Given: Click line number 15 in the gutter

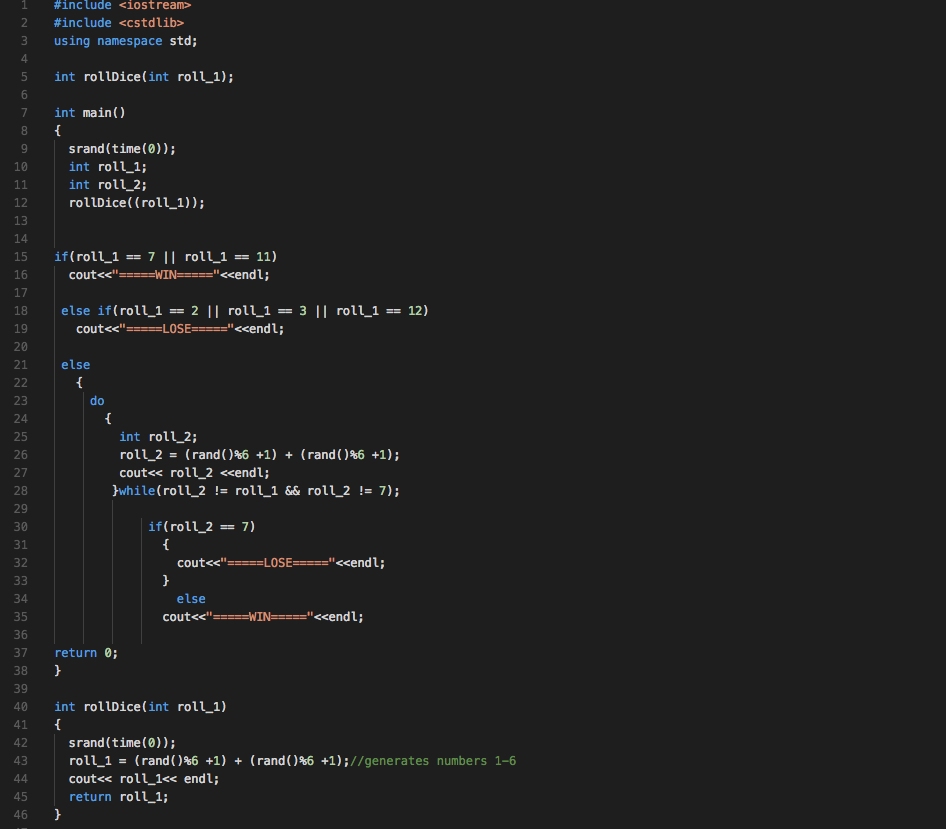Looking at the screenshot, I should coord(21,256).
